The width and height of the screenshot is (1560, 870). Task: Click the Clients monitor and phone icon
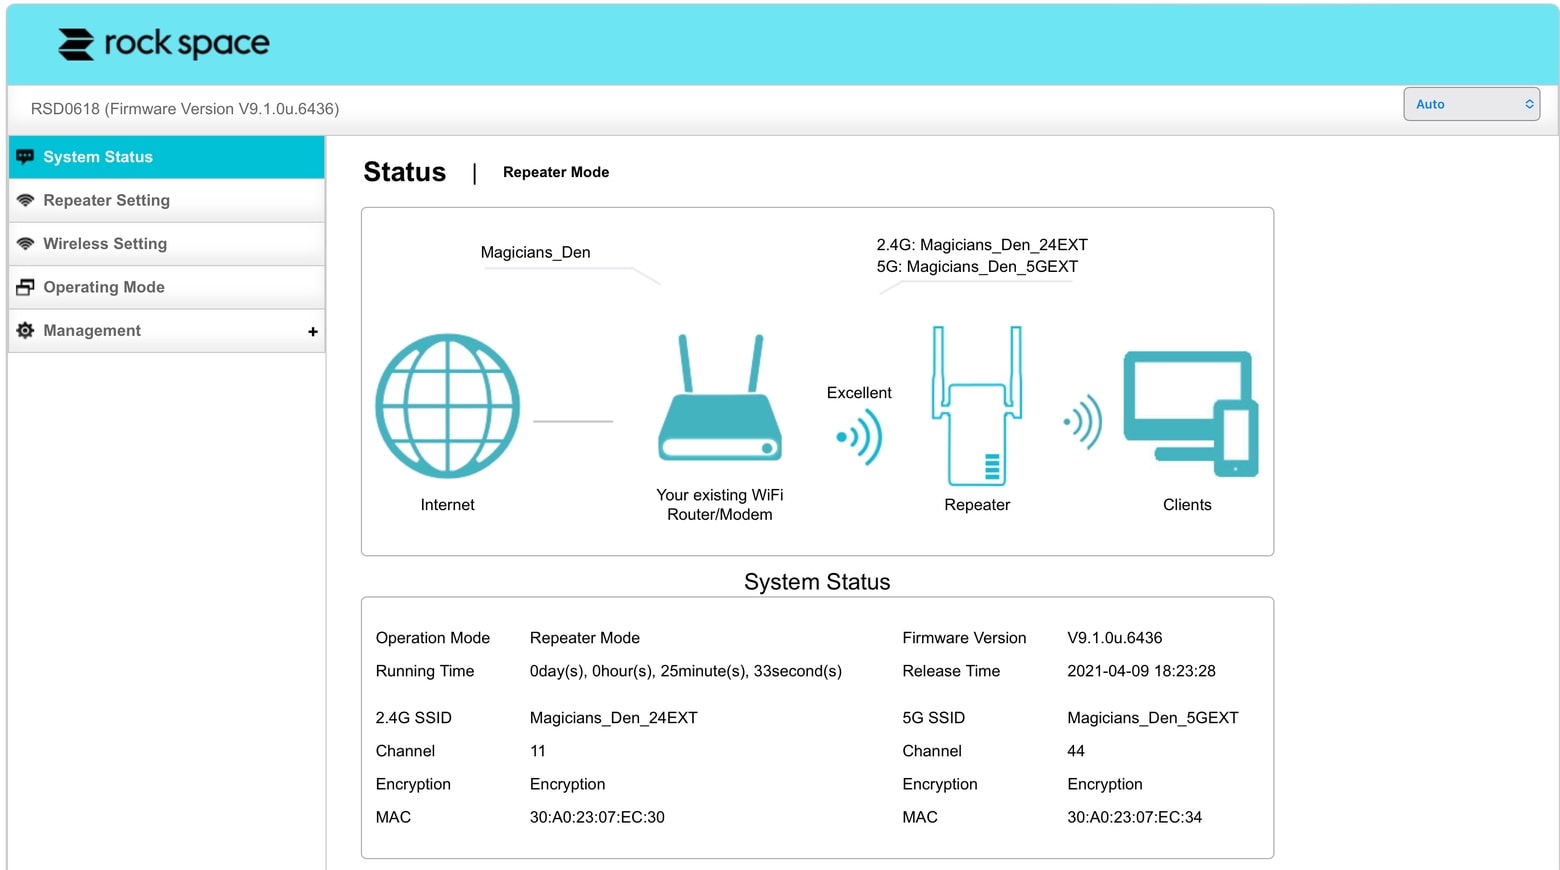tap(1190, 412)
